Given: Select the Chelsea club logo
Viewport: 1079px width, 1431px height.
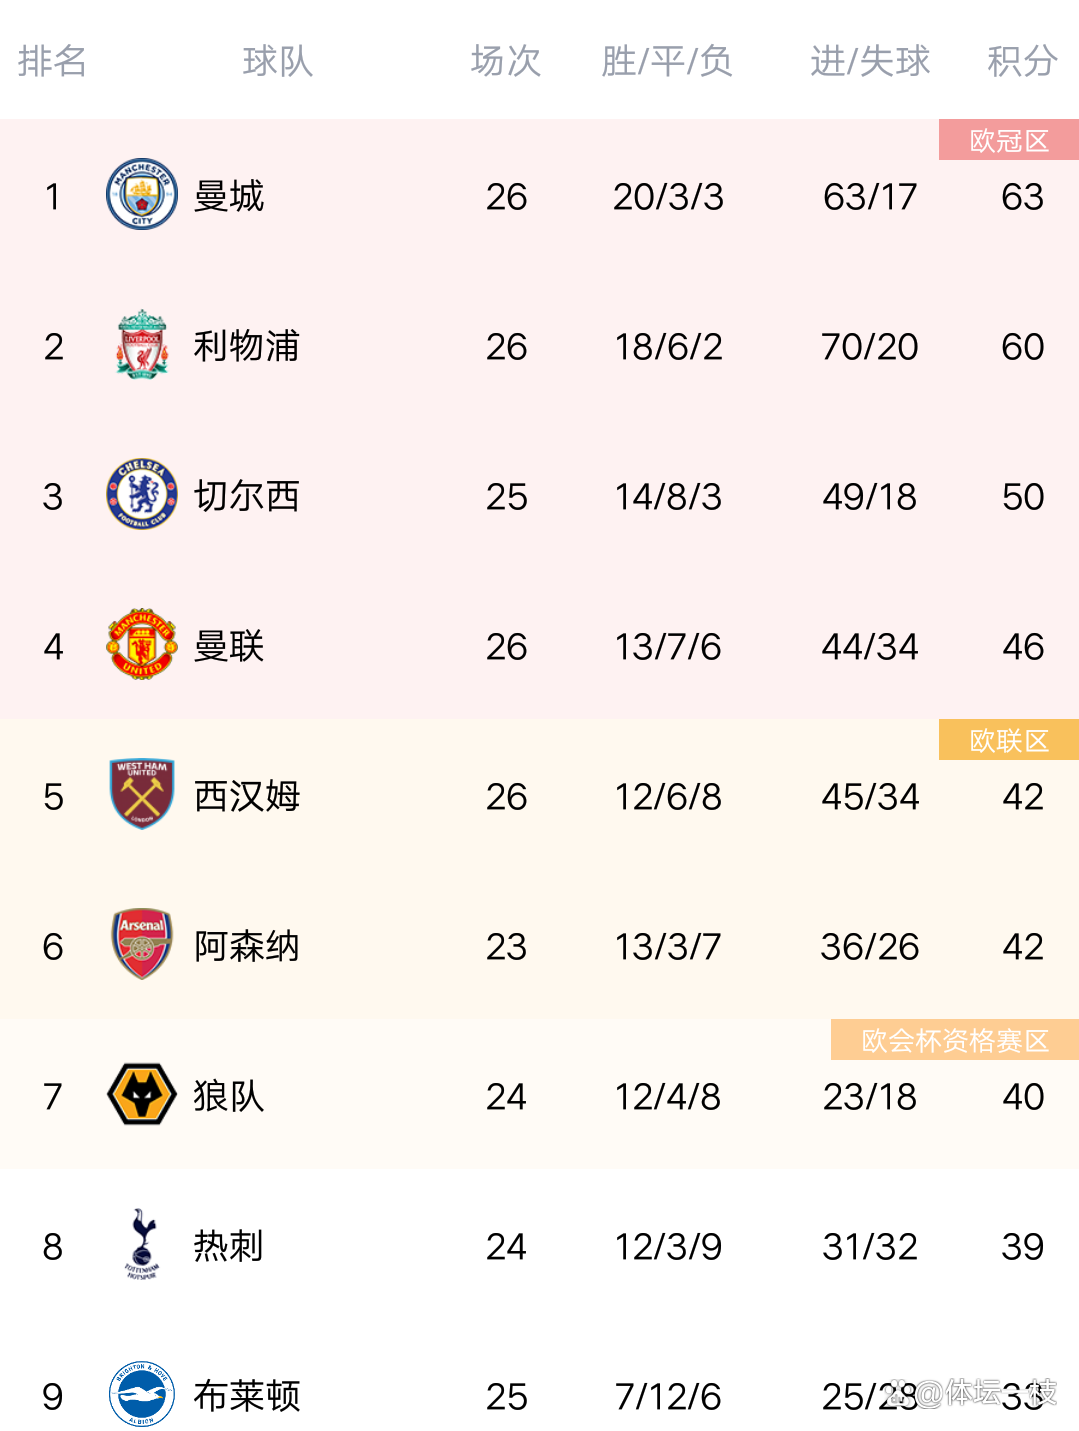Looking at the screenshot, I should tap(142, 495).
